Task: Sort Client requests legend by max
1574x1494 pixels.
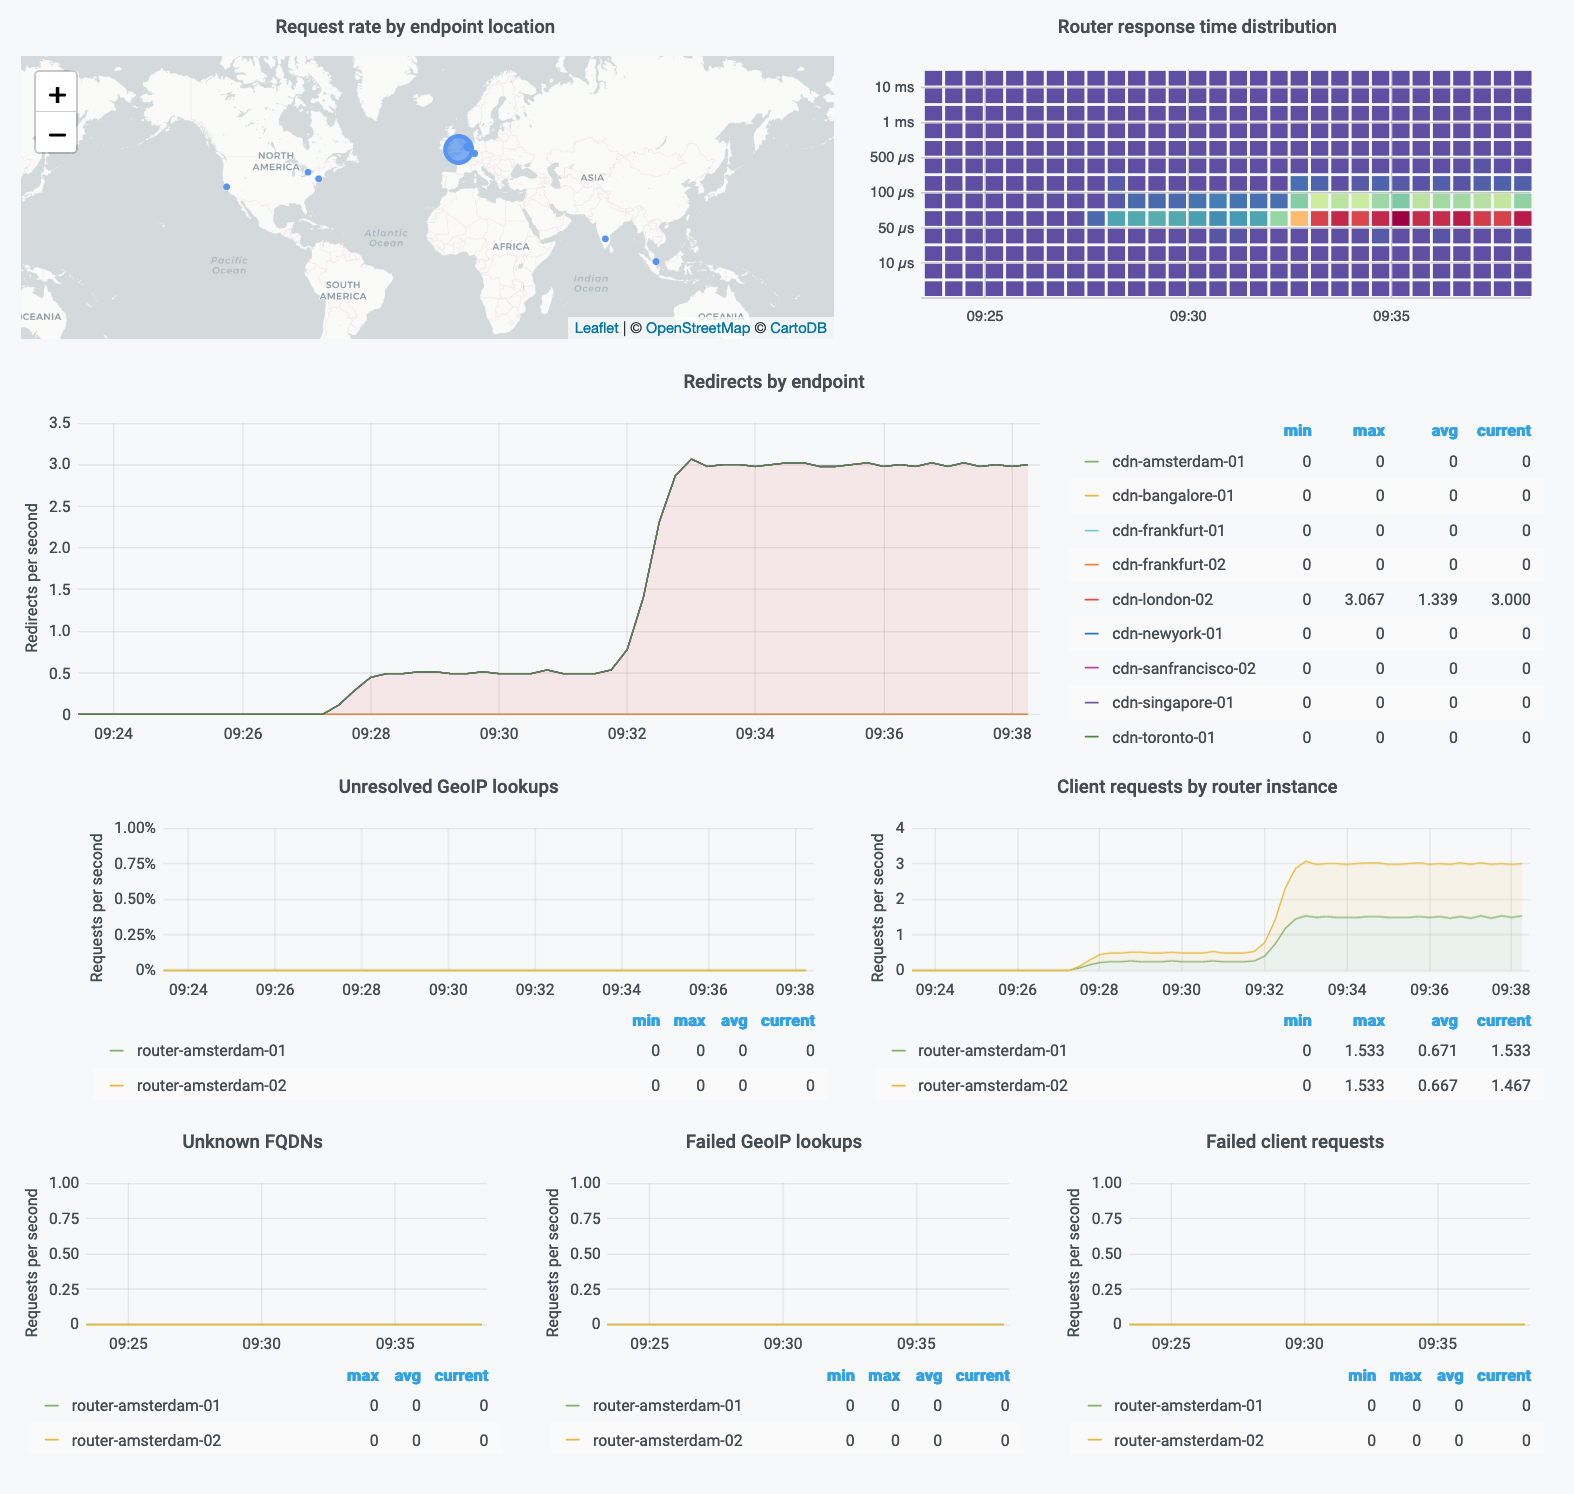Action: [x=1368, y=1021]
